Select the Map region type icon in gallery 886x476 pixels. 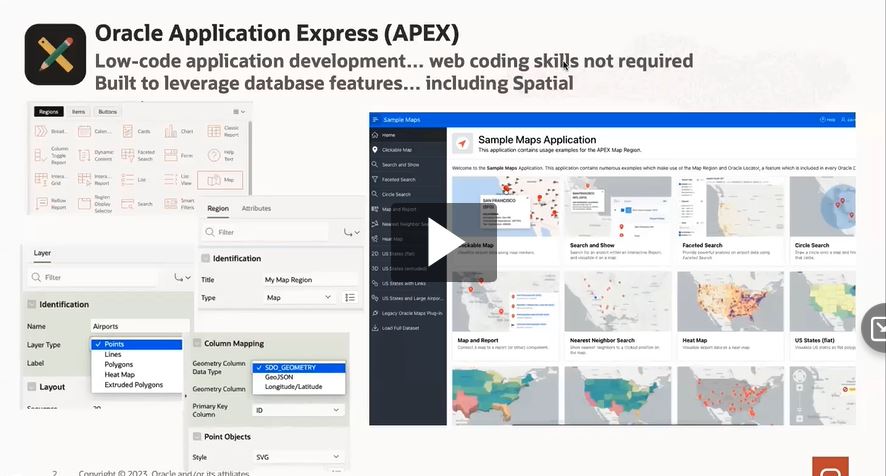pos(220,180)
